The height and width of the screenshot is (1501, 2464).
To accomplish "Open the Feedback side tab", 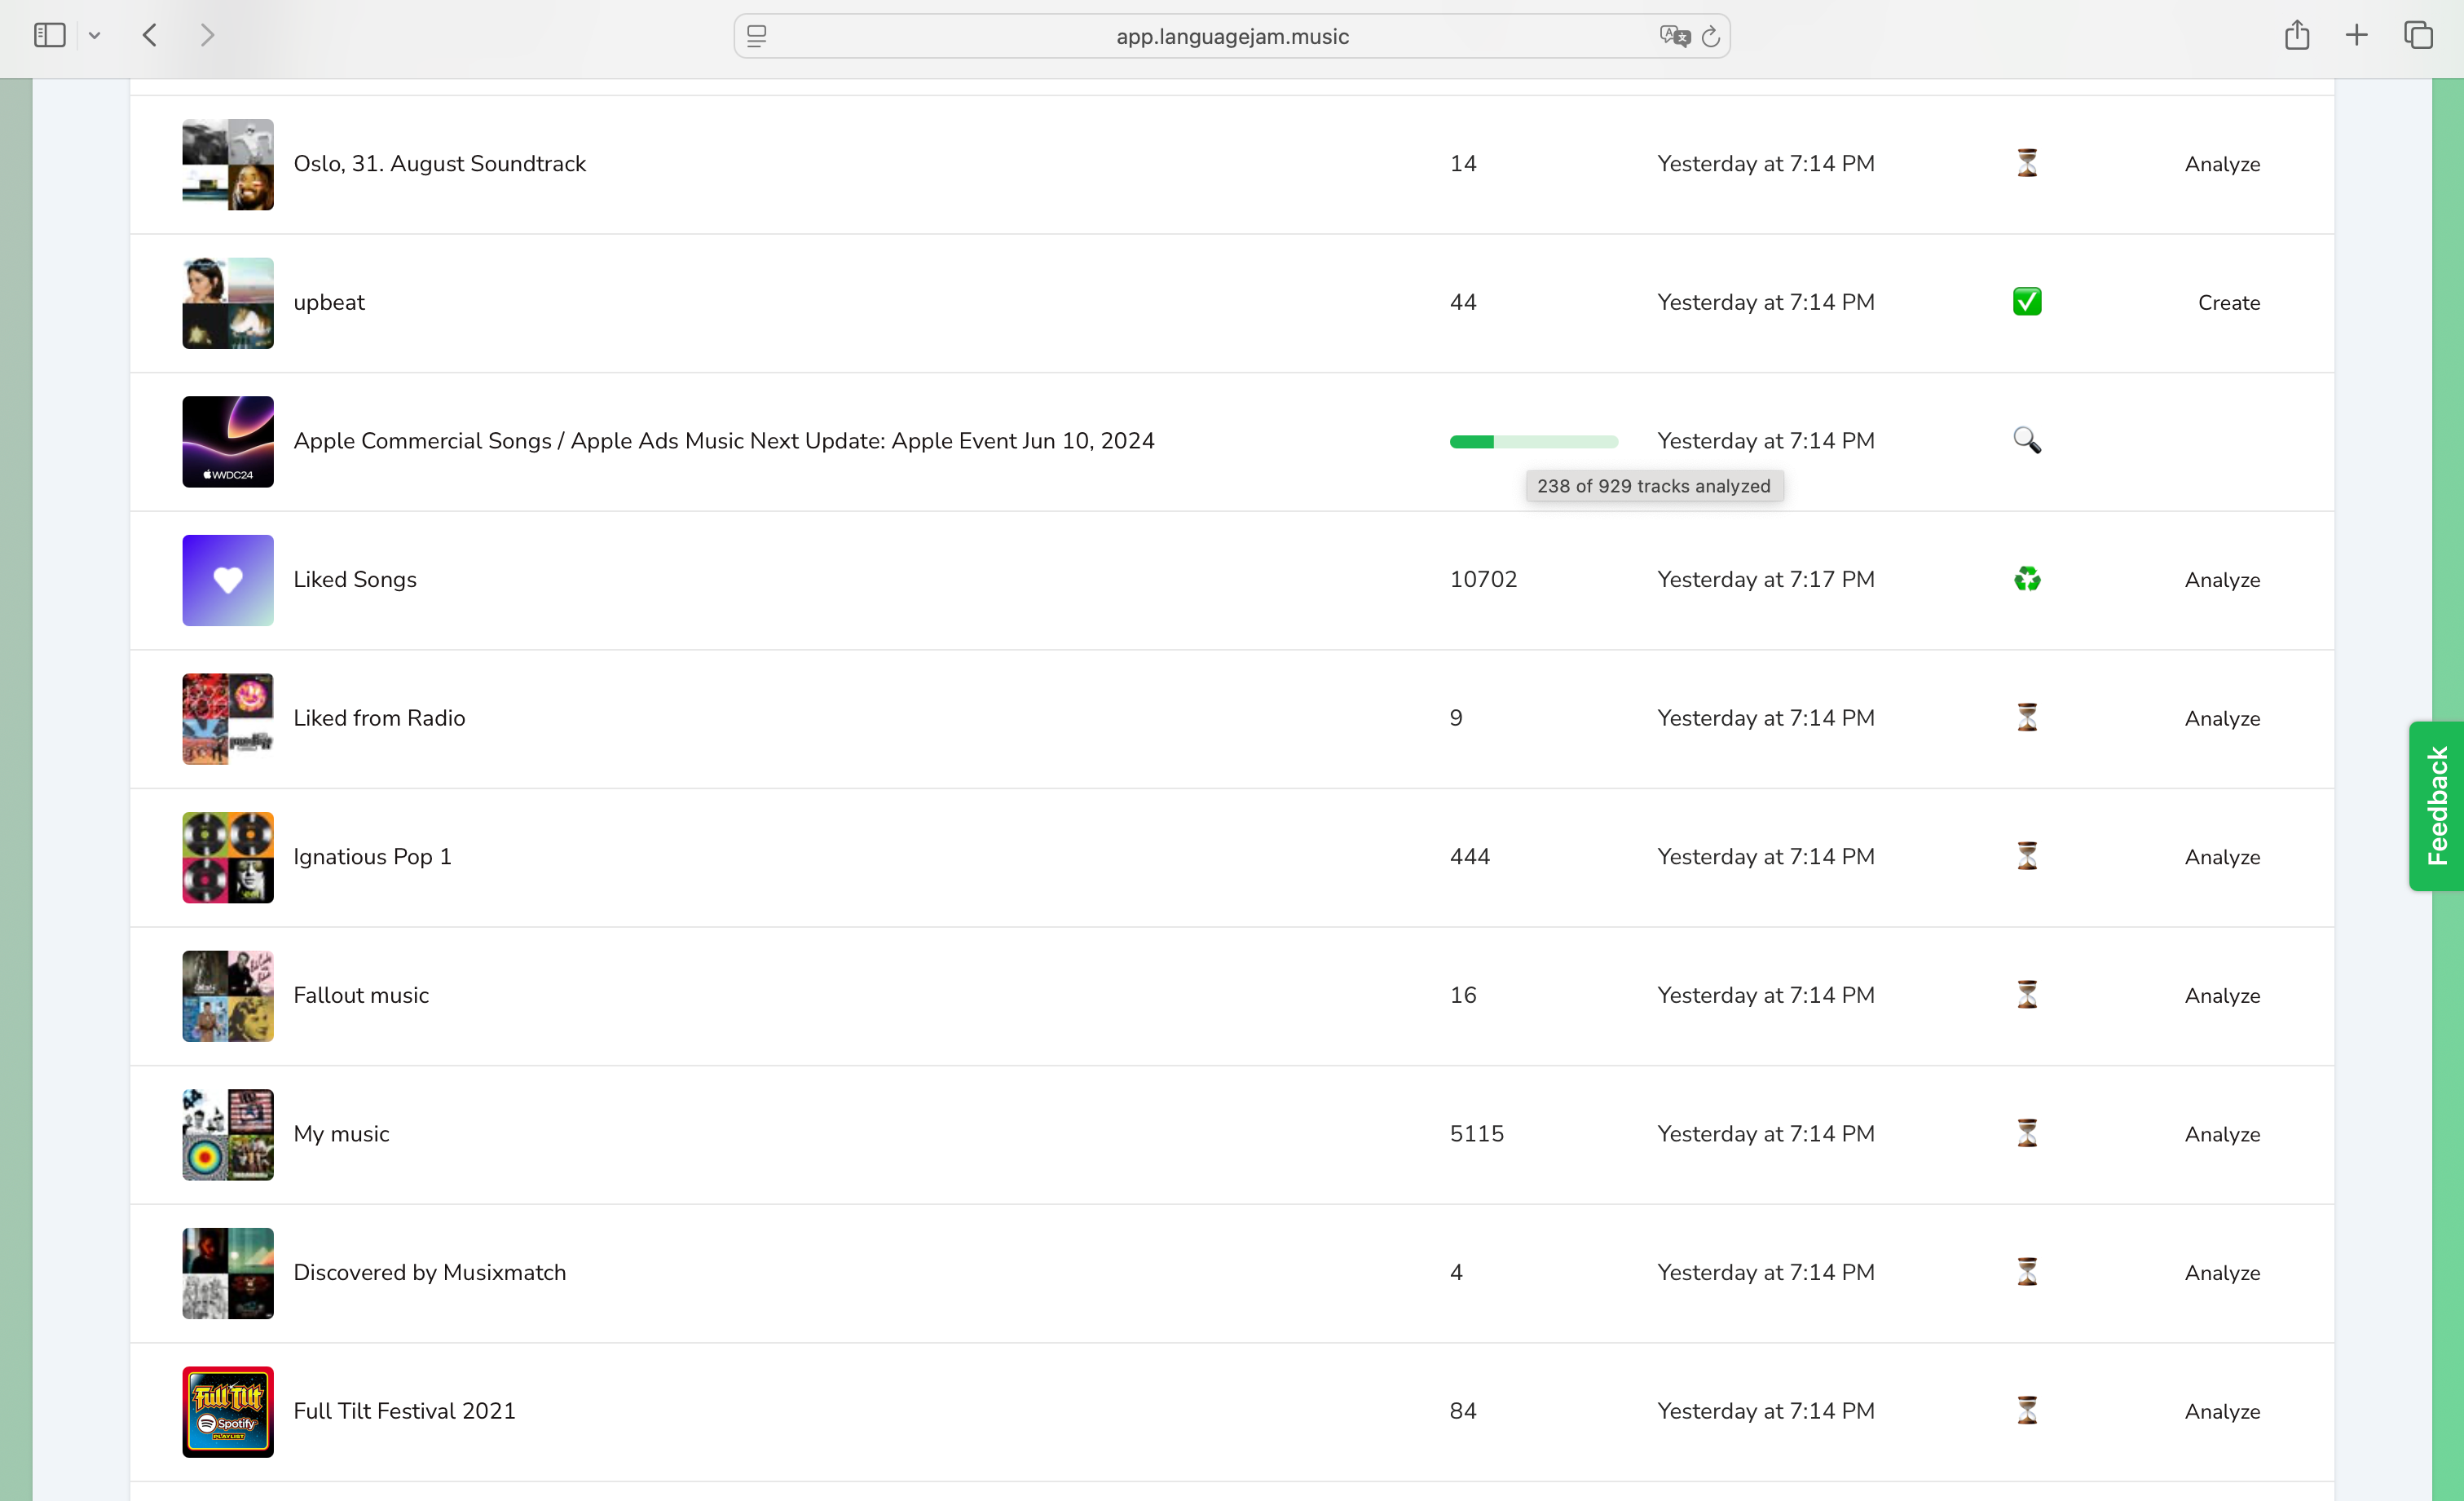I will click(x=2436, y=805).
